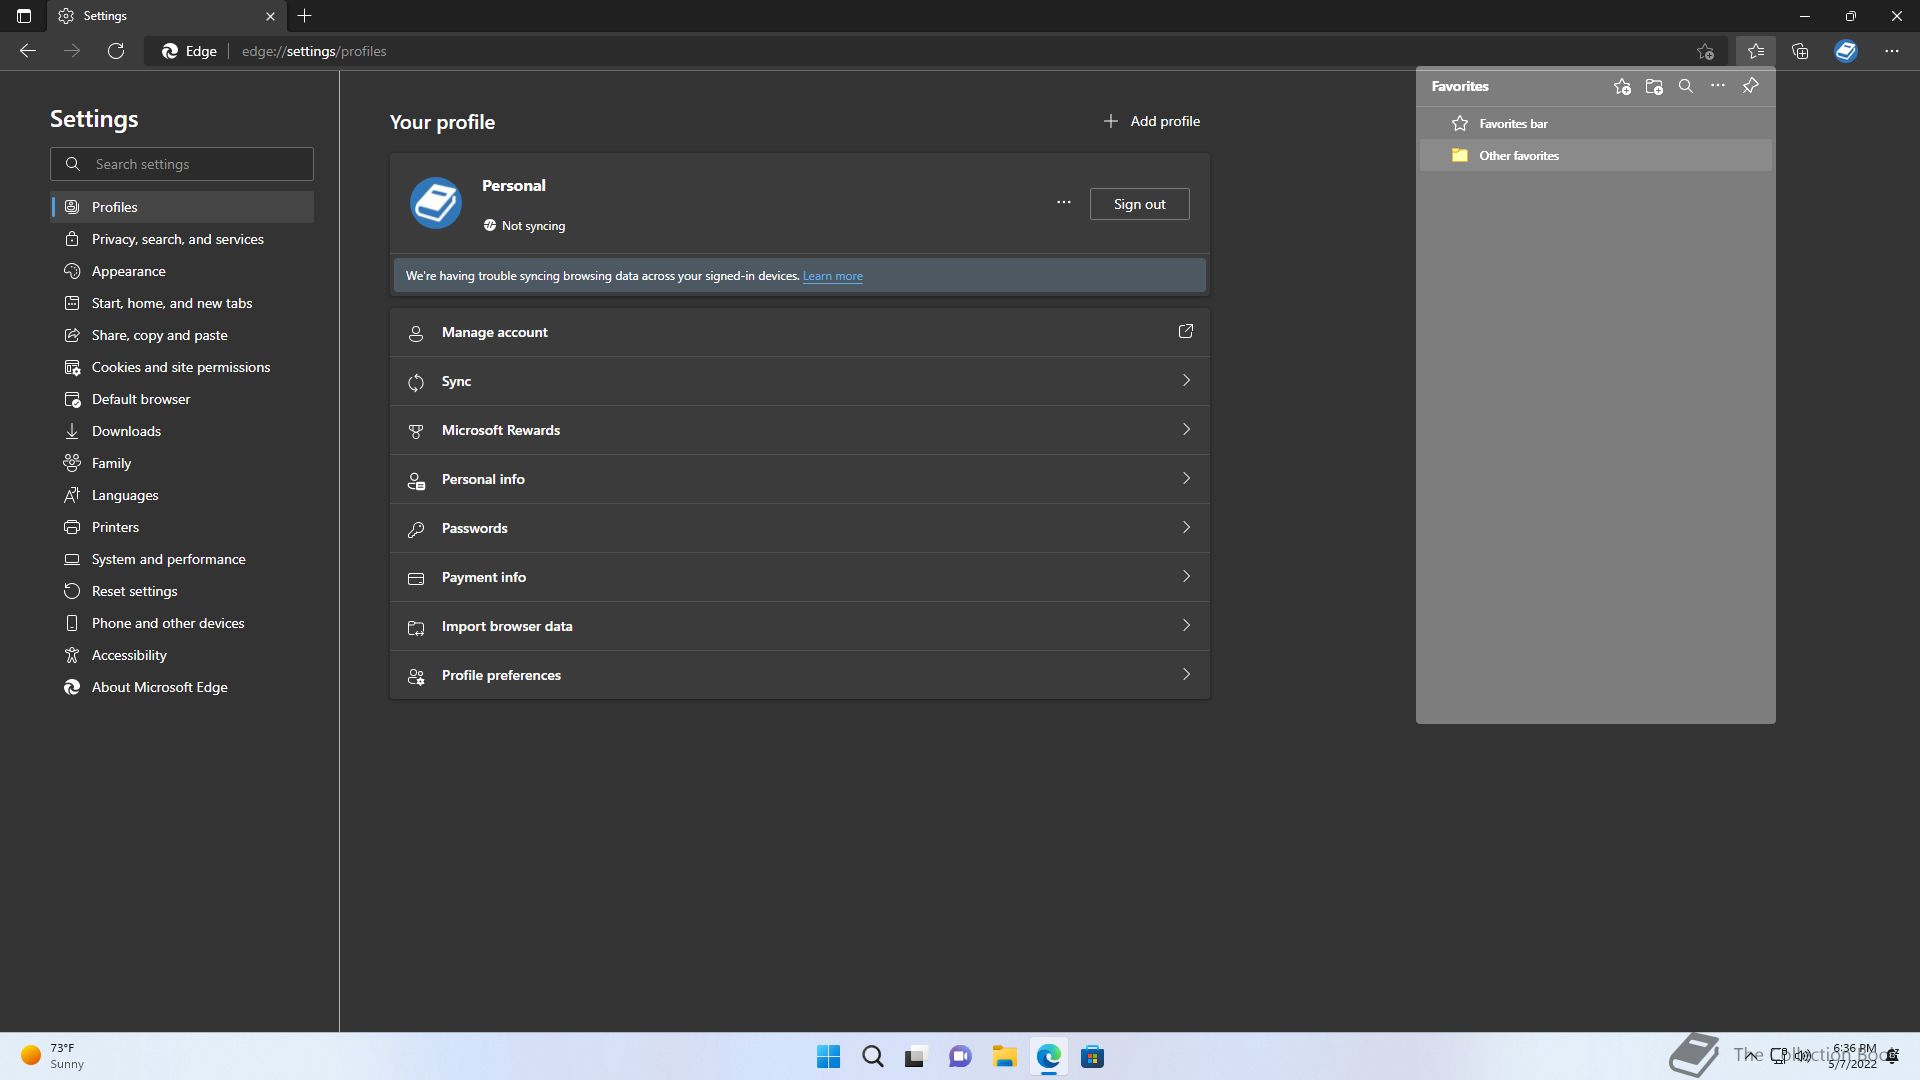This screenshot has width=1920, height=1080.
Task: Toggle the Favorites toolbar button
Action: [1756, 51]
